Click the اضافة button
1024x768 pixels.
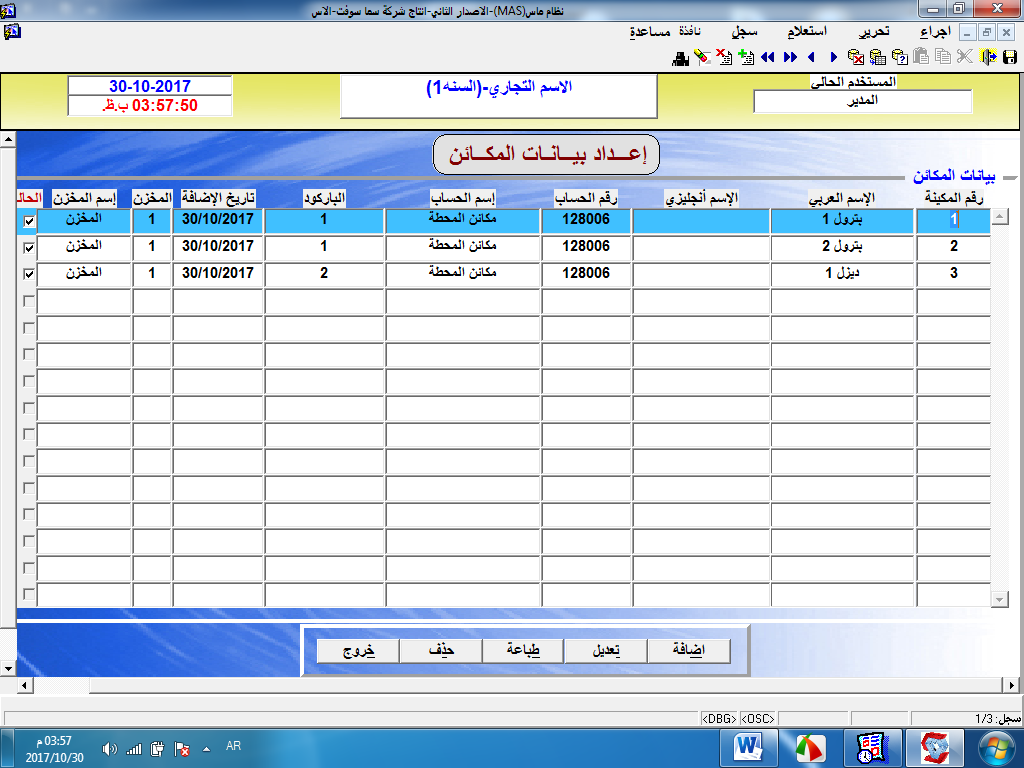(x=688, y=650)
